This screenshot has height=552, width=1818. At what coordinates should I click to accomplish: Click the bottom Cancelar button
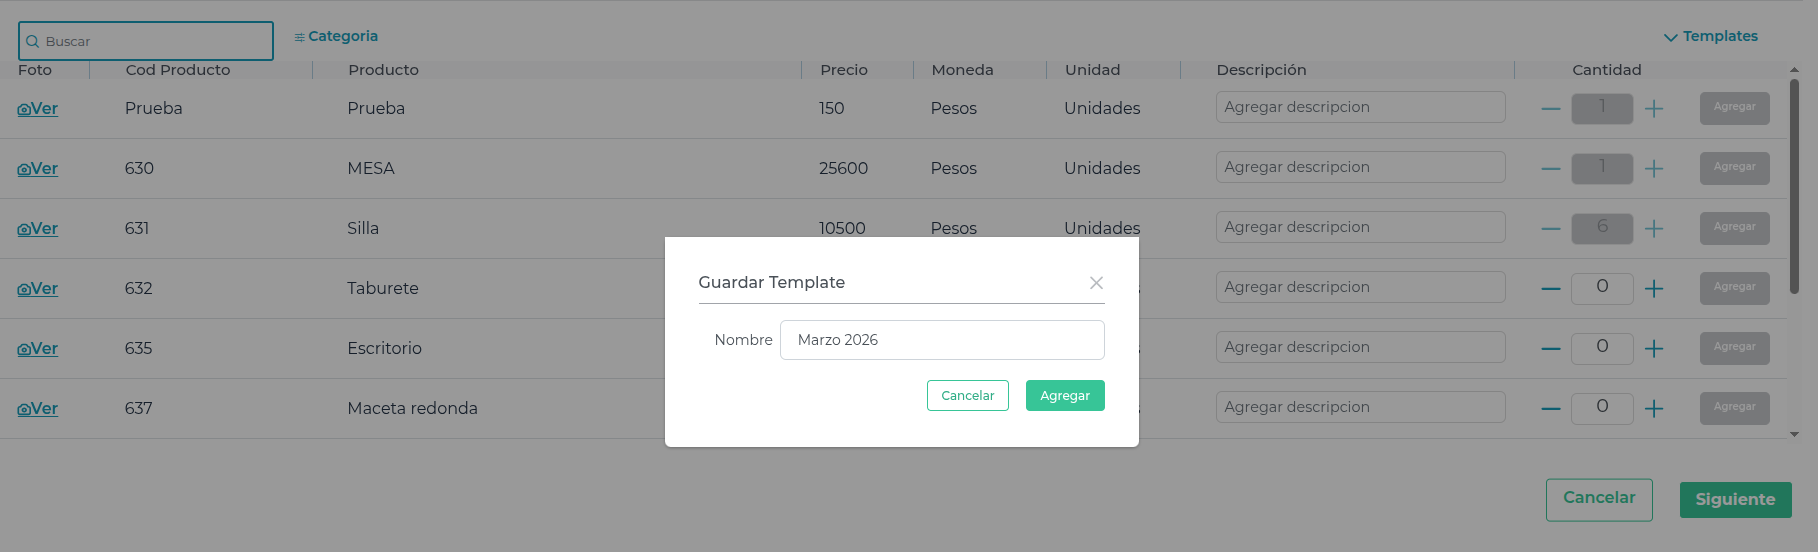click(1598, 499)
